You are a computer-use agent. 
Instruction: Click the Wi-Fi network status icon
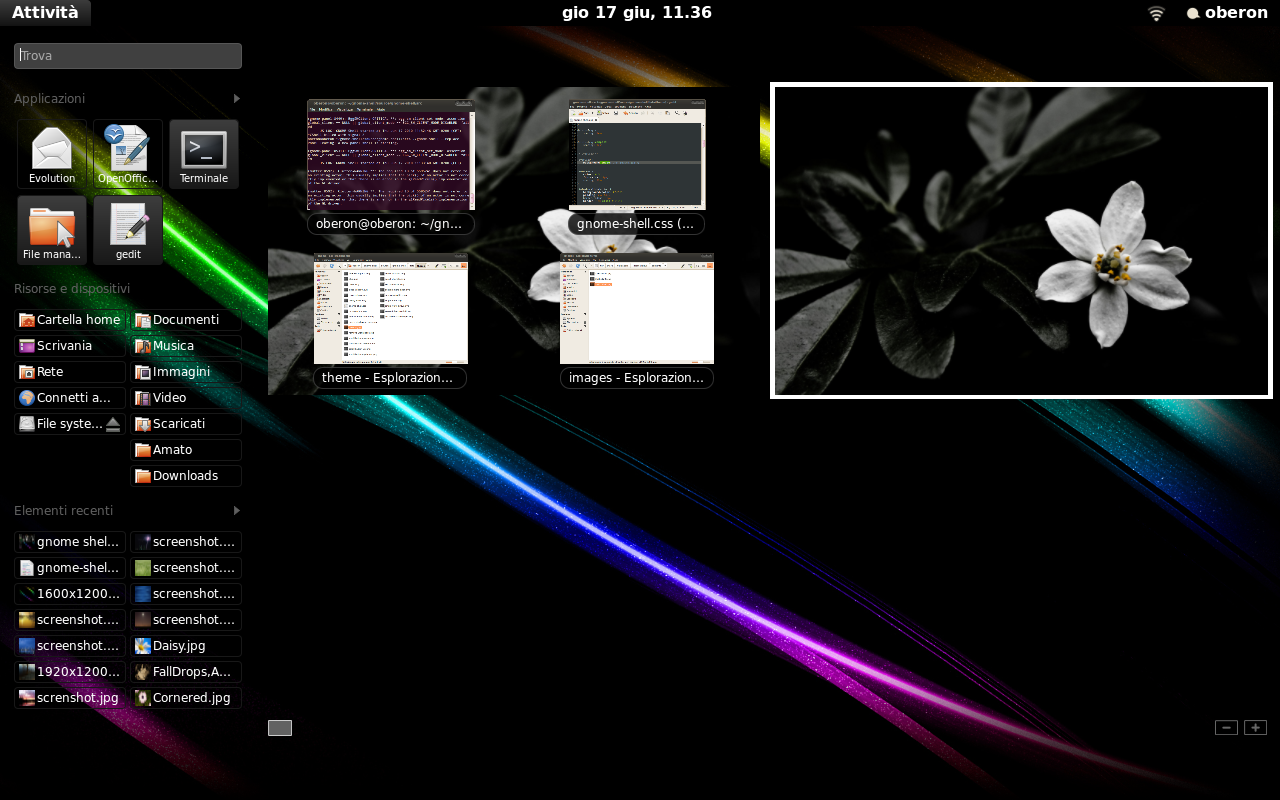coord(1156,13)
